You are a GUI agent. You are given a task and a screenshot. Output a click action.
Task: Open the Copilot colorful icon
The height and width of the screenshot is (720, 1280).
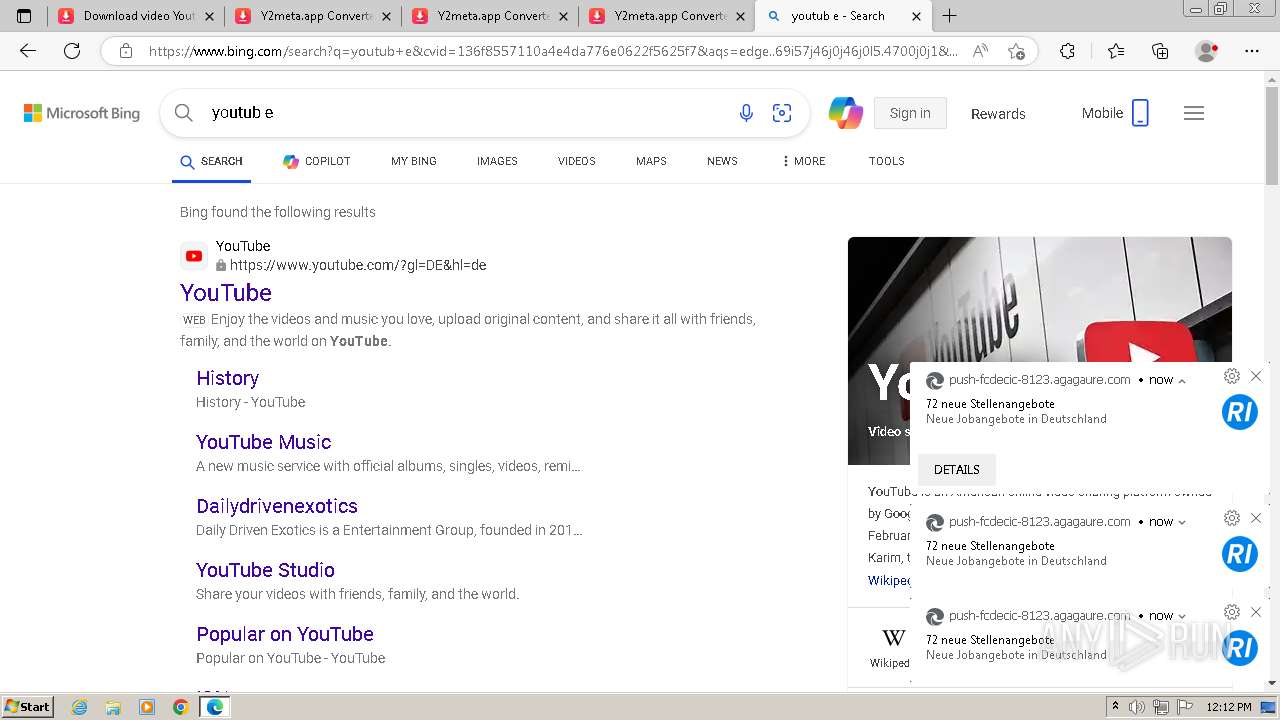[x=846, y=113]
